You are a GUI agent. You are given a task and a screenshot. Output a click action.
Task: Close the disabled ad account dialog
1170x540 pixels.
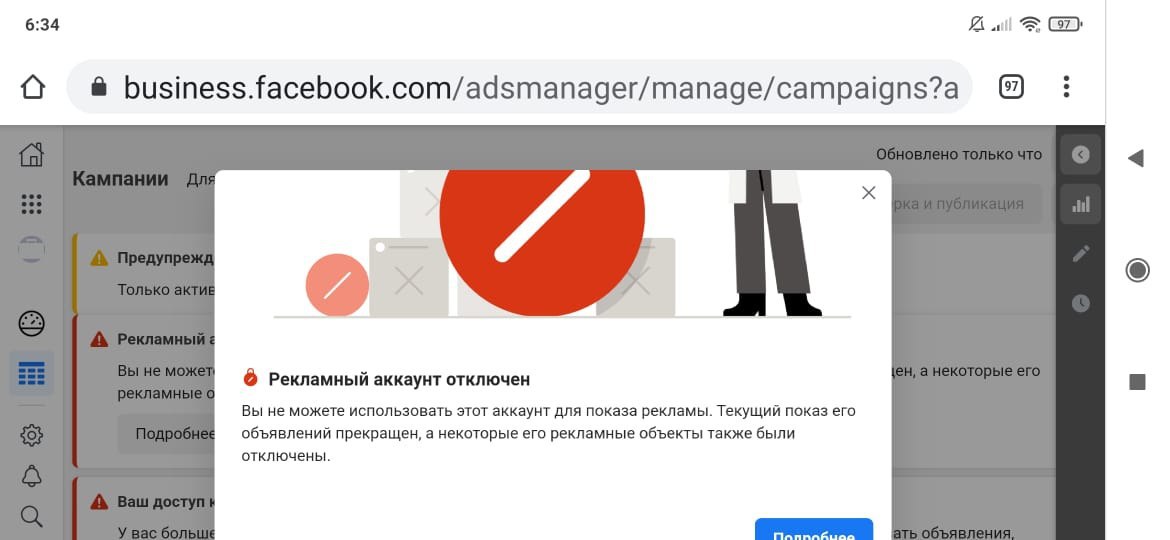(x=869, y=193)
